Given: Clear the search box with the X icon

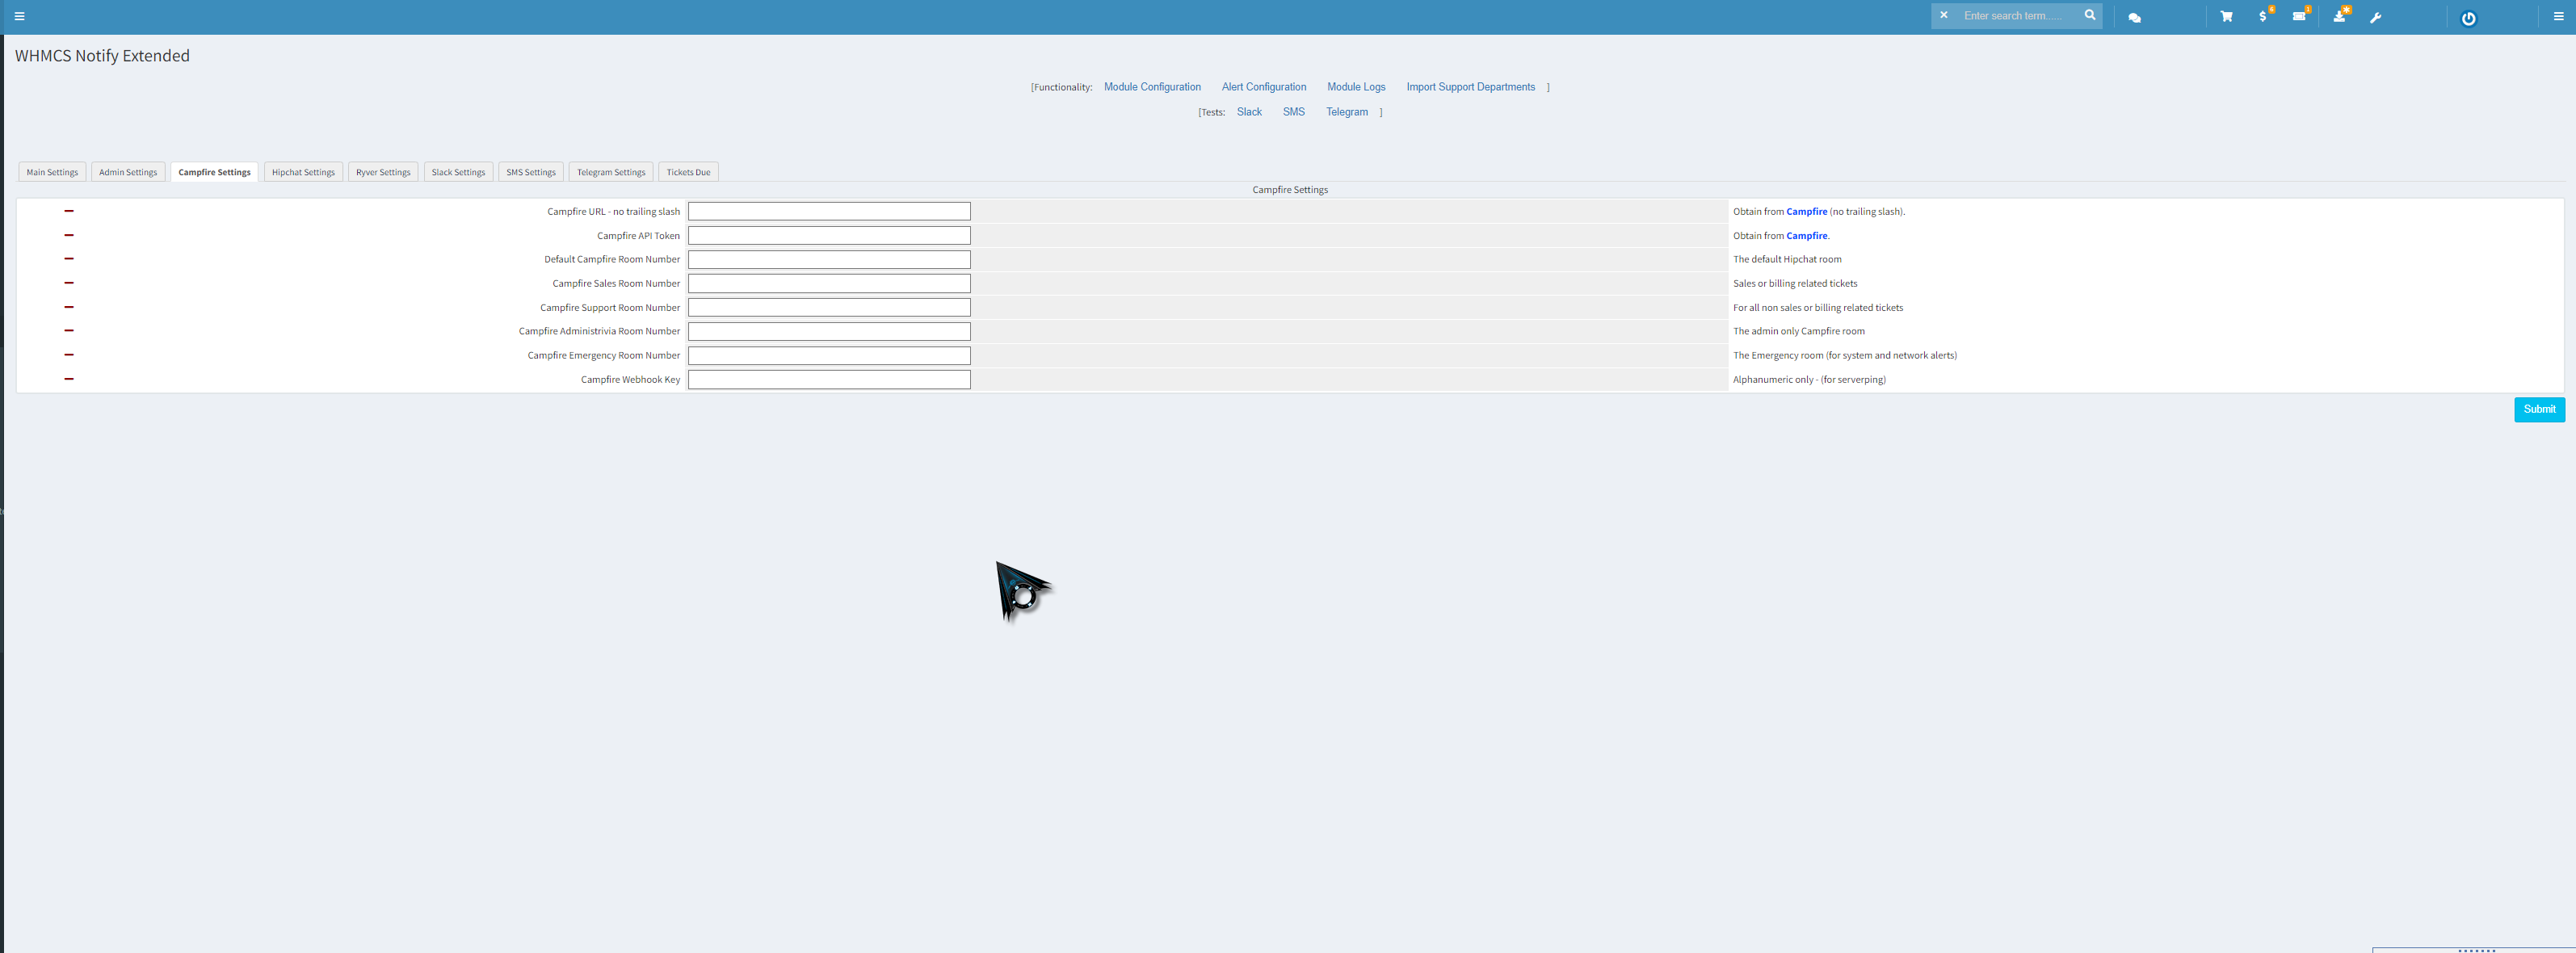Looking at the screenshot, I should pyautogui.click(x=1944, y=15).
